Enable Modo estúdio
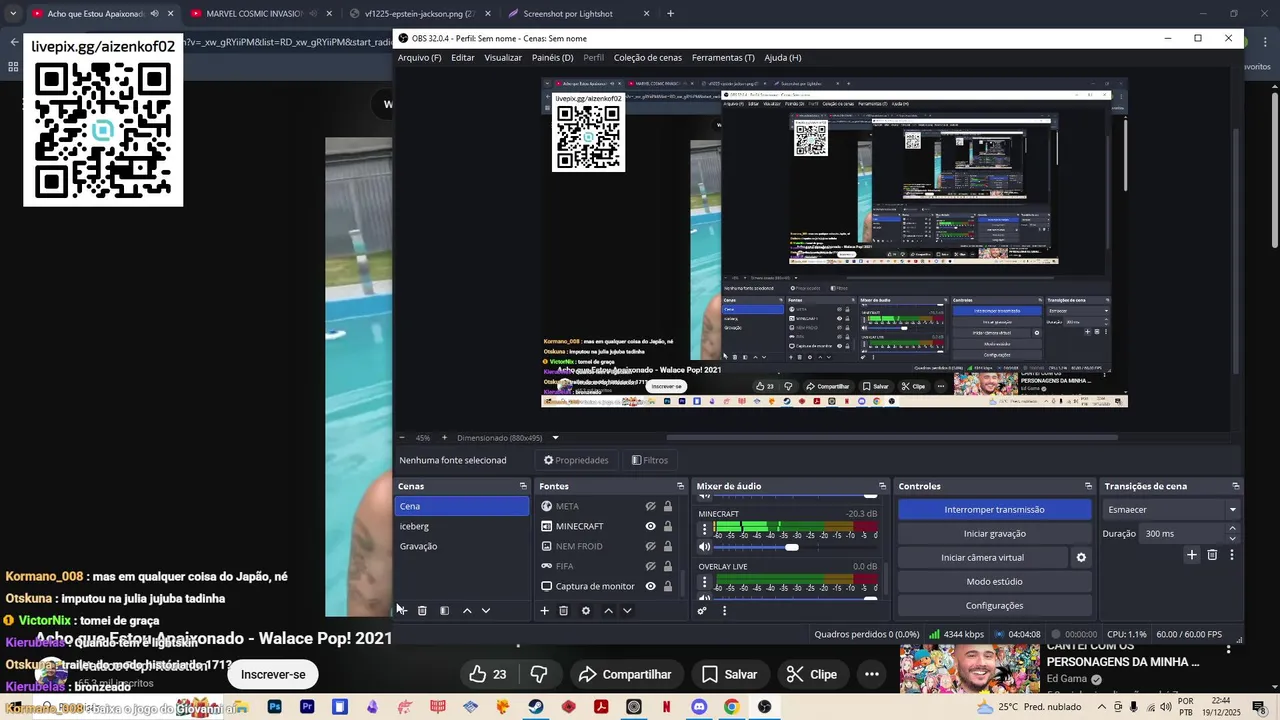This screenshot has width=1280, height=720. [x=994, y=582]
